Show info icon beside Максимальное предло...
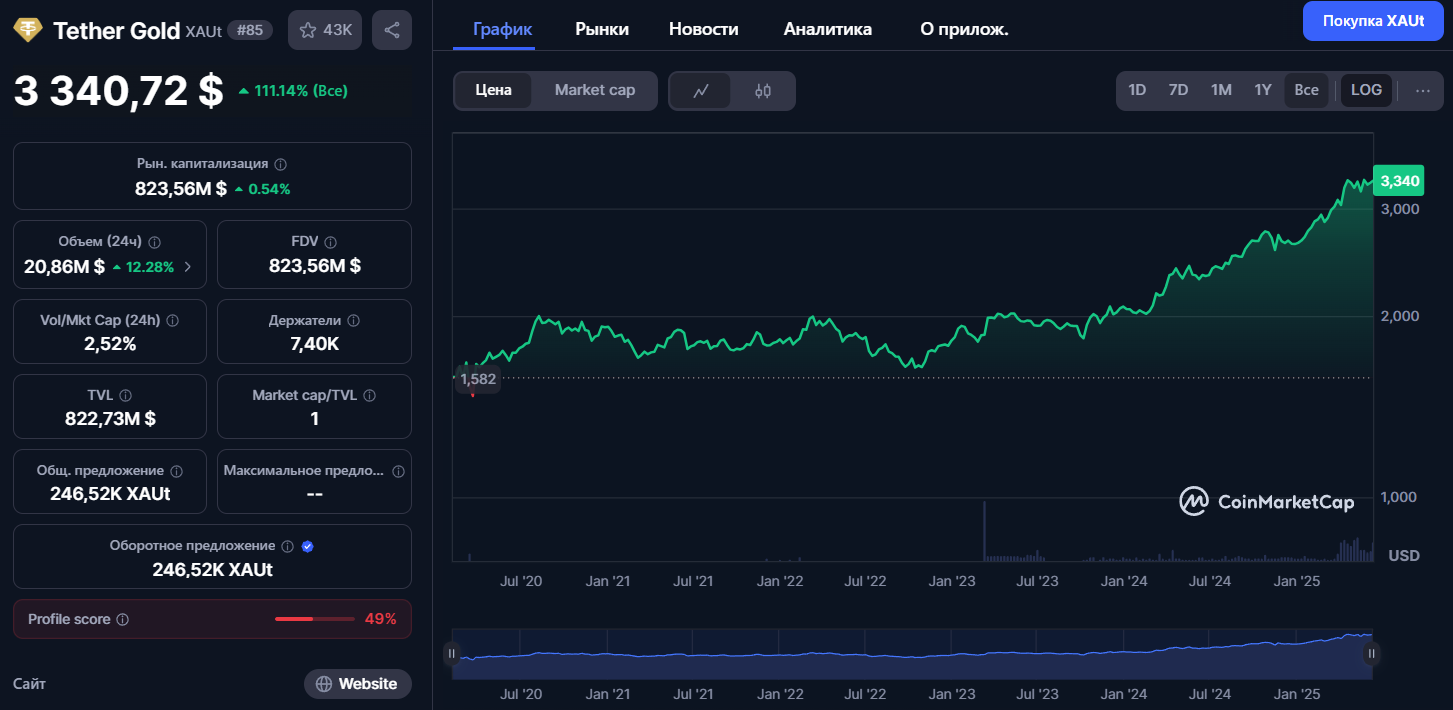The width and height of the screenshot is (1453, 710). click(x=399, y=471)
